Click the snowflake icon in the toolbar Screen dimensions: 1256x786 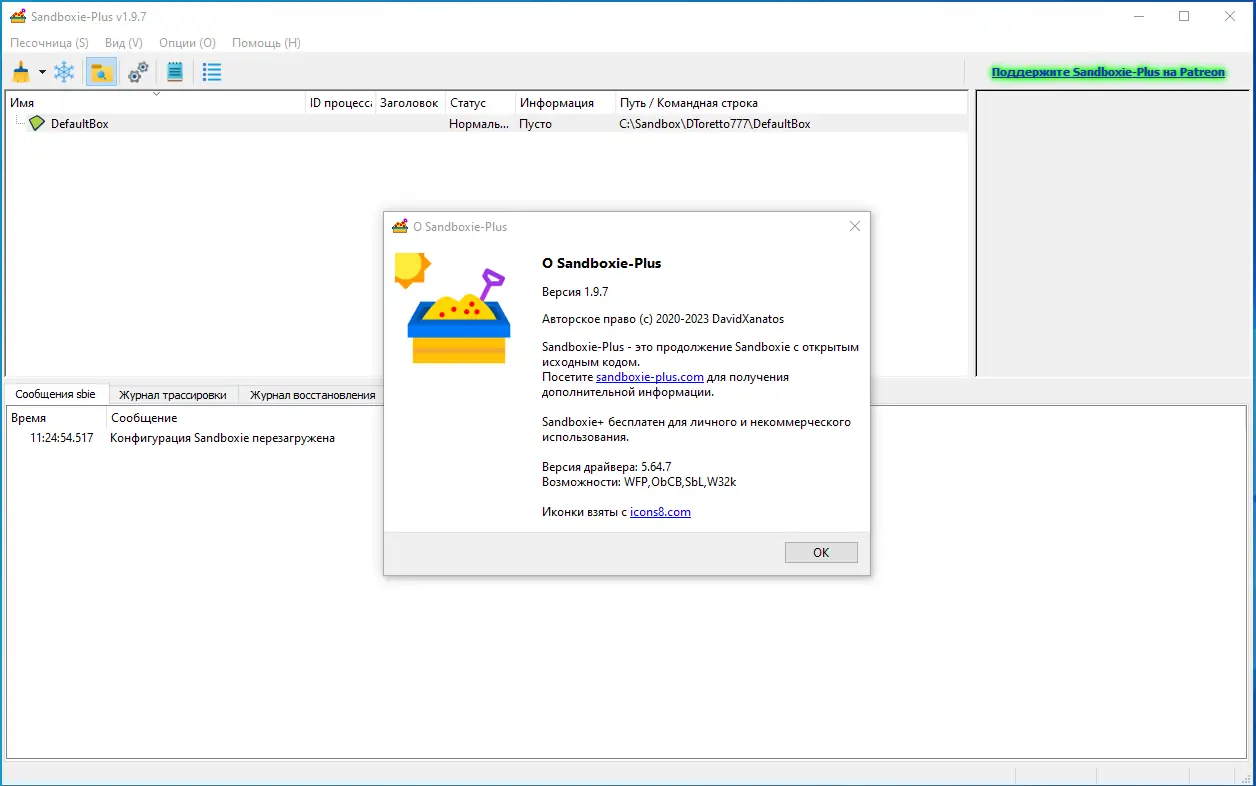click(64, 72)
